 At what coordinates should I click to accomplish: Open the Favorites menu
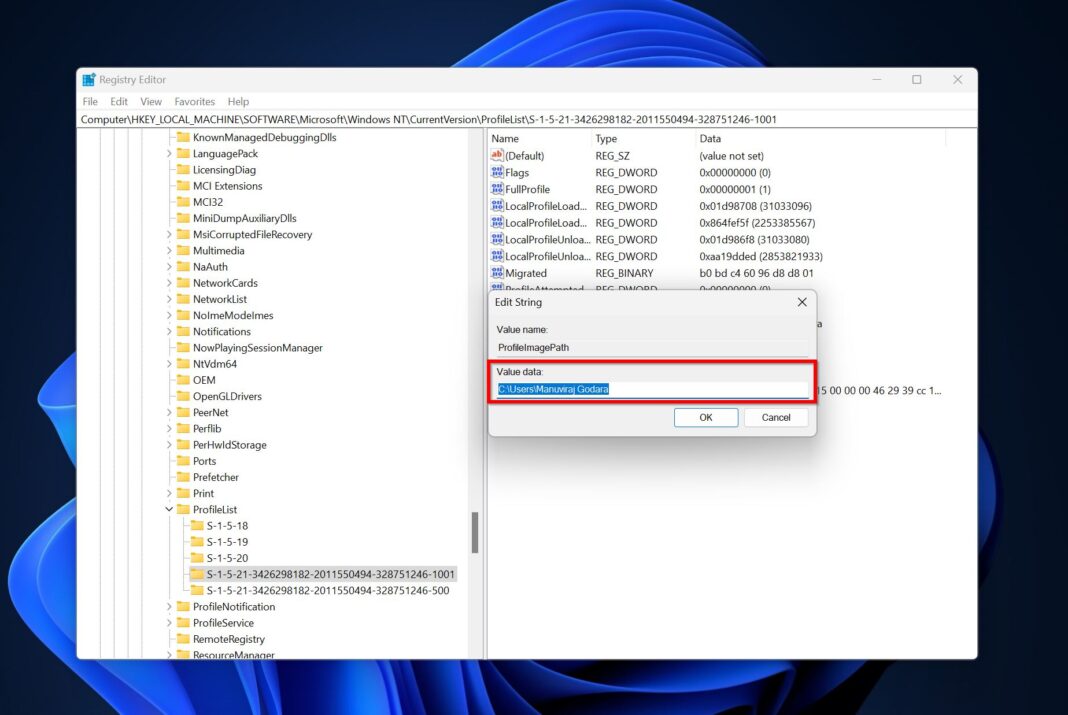[194, 101]
